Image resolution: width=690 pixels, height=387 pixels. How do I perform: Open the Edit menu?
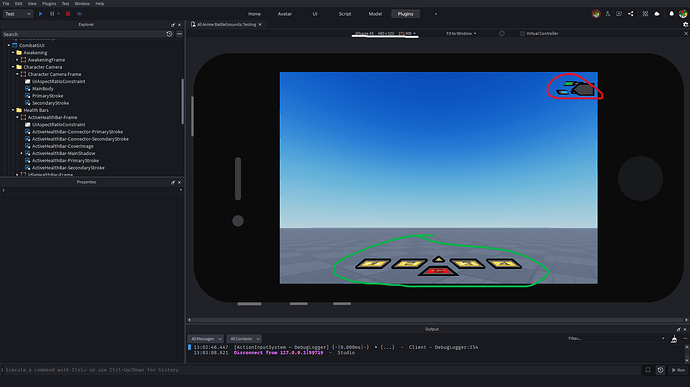18,4
